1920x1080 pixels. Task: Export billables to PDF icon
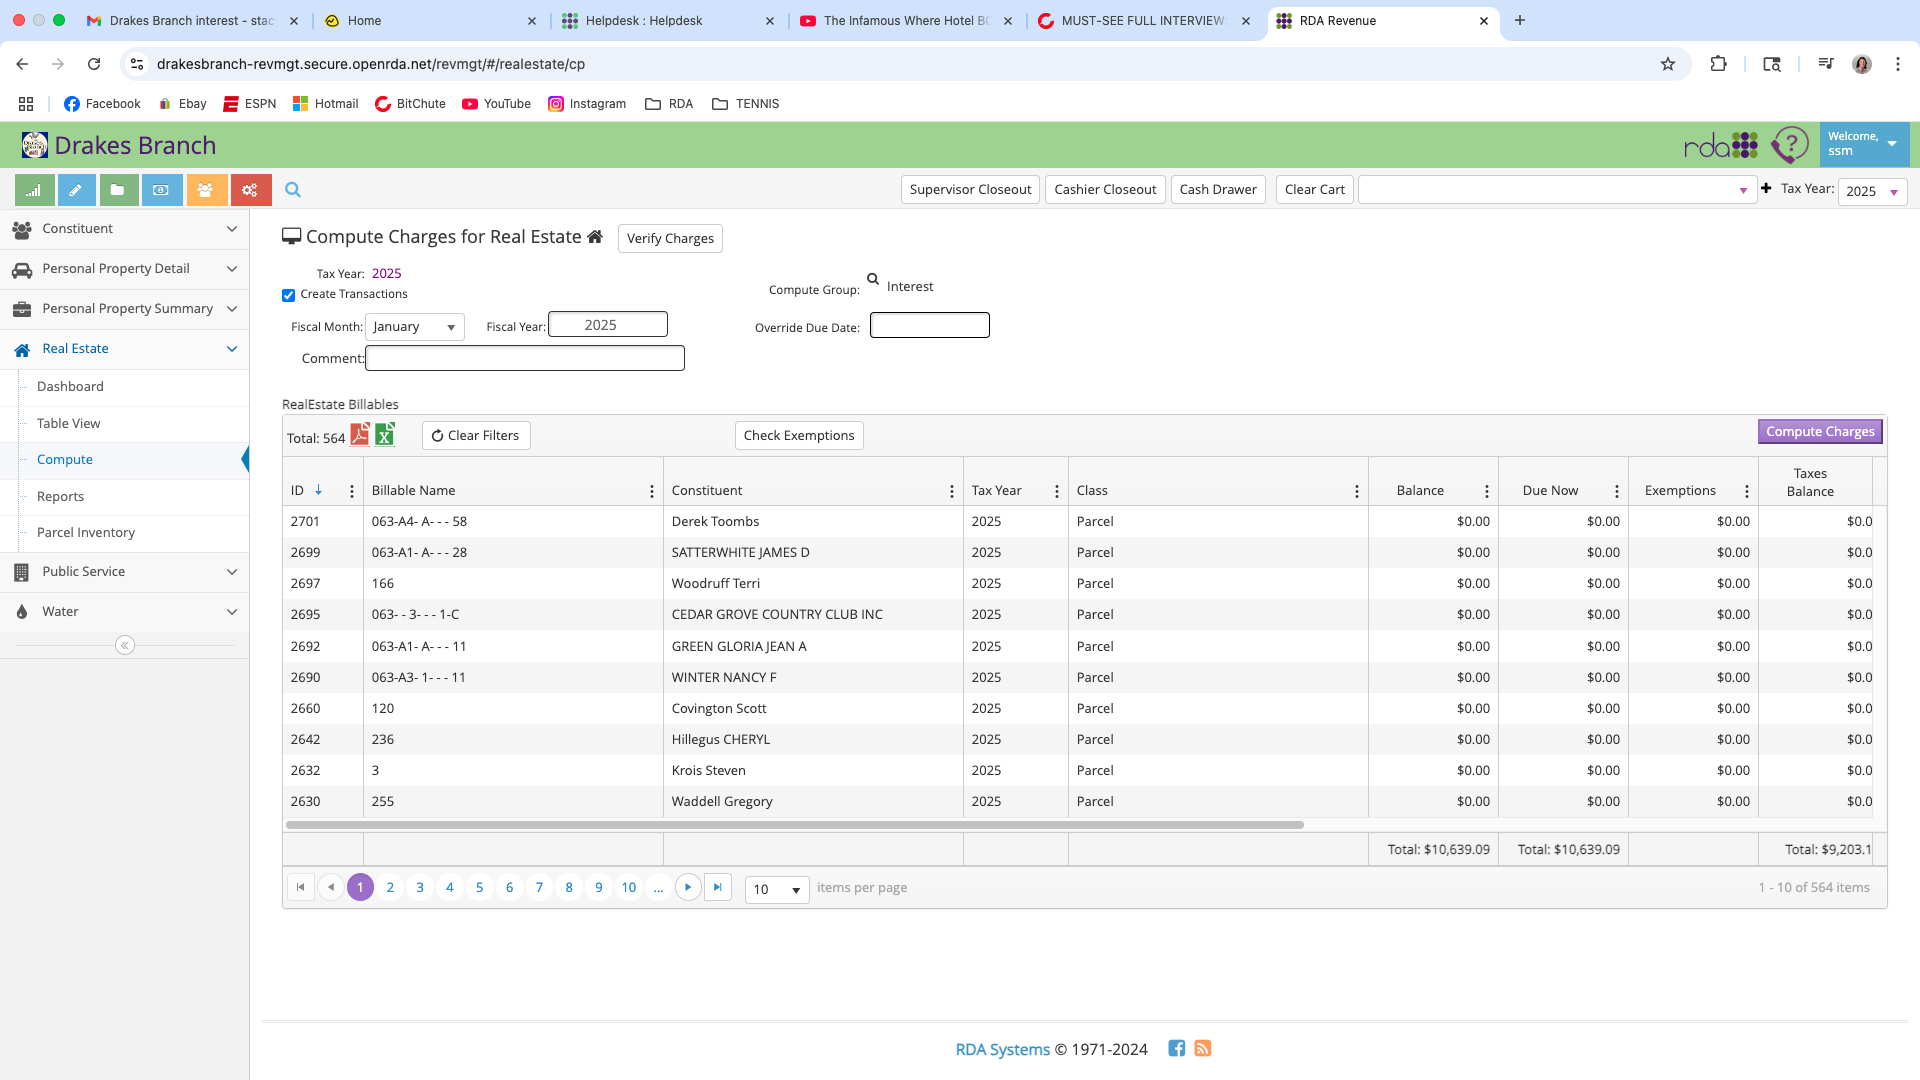coord(360,435)
